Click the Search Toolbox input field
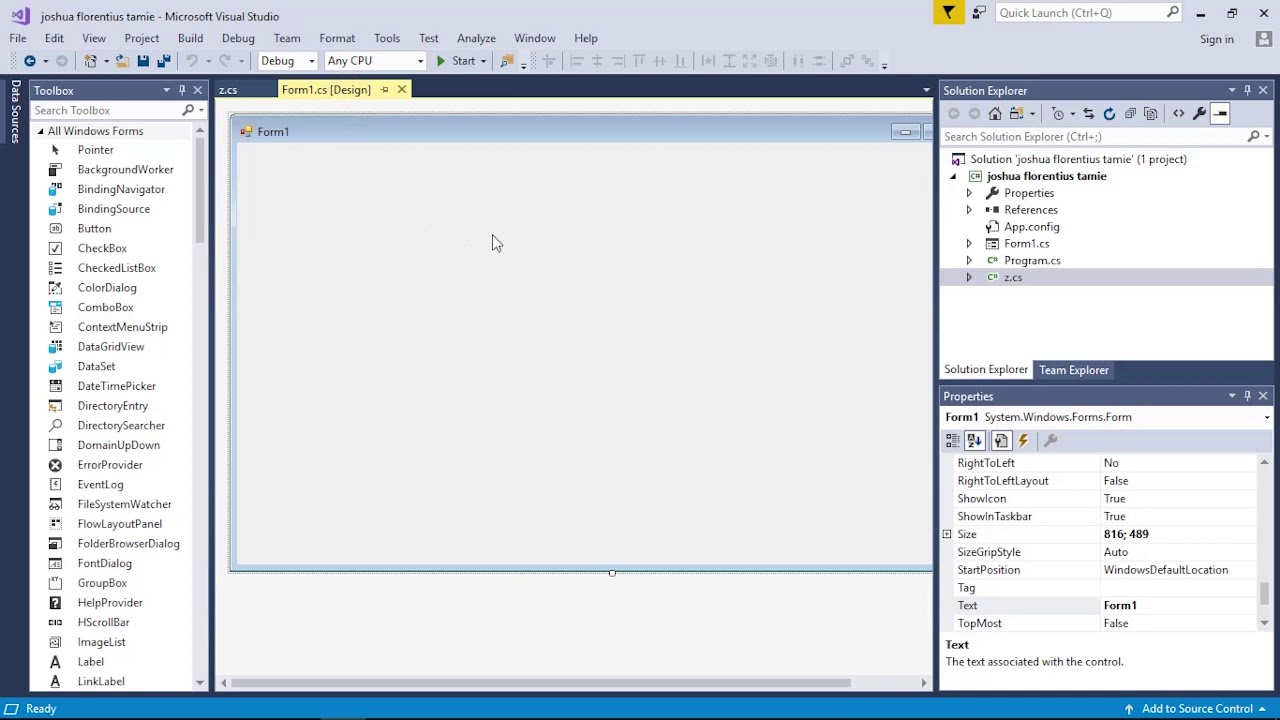The width and height of the screenshot is (1280, 720). (x=105, y=111)
